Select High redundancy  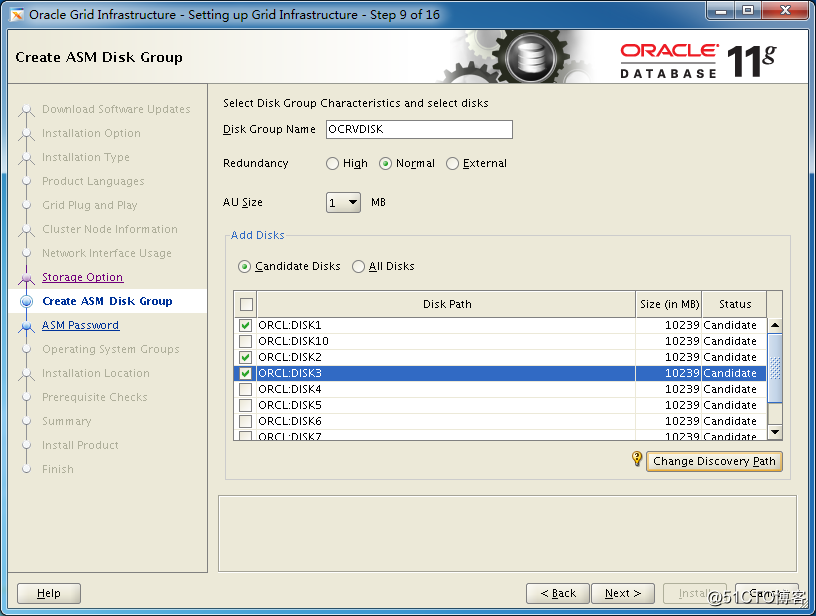tap(333, 164)
